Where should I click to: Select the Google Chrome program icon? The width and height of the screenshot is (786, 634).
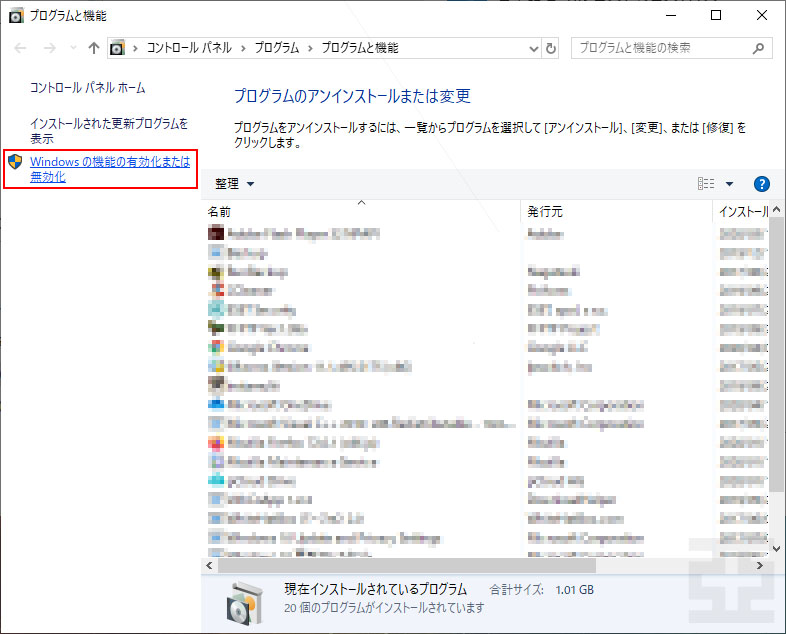pyautogui.click(x=216, y=347)
